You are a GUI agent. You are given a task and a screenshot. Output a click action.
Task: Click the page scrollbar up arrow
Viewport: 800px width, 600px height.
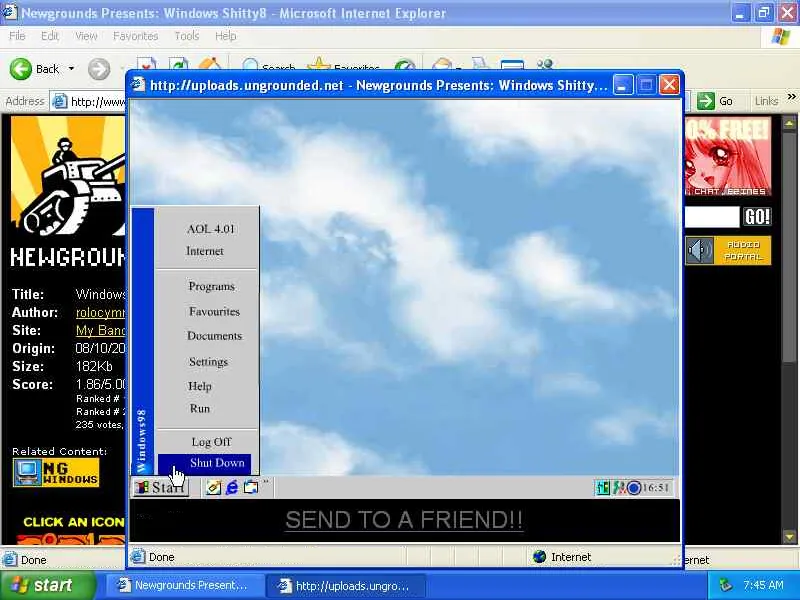(x=789, y=123)
